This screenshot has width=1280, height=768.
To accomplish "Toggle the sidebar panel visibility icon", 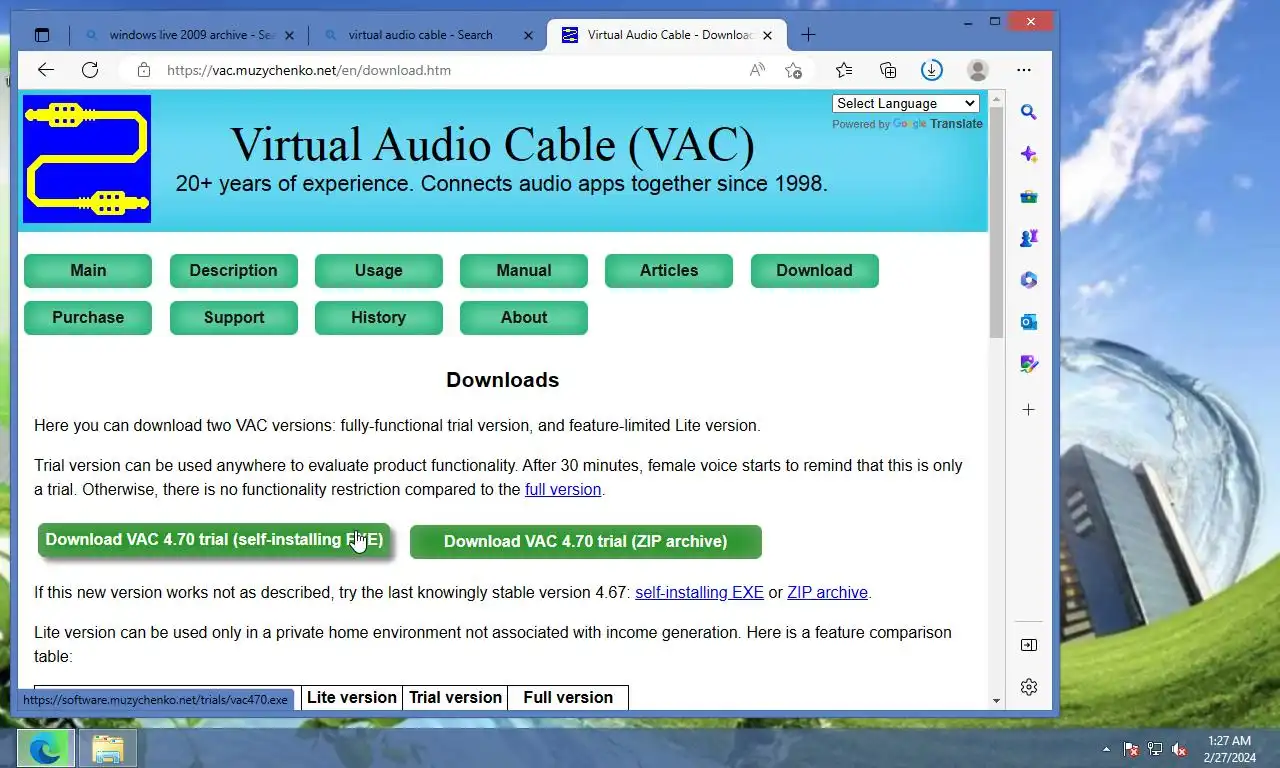I will coord(1029,645).
